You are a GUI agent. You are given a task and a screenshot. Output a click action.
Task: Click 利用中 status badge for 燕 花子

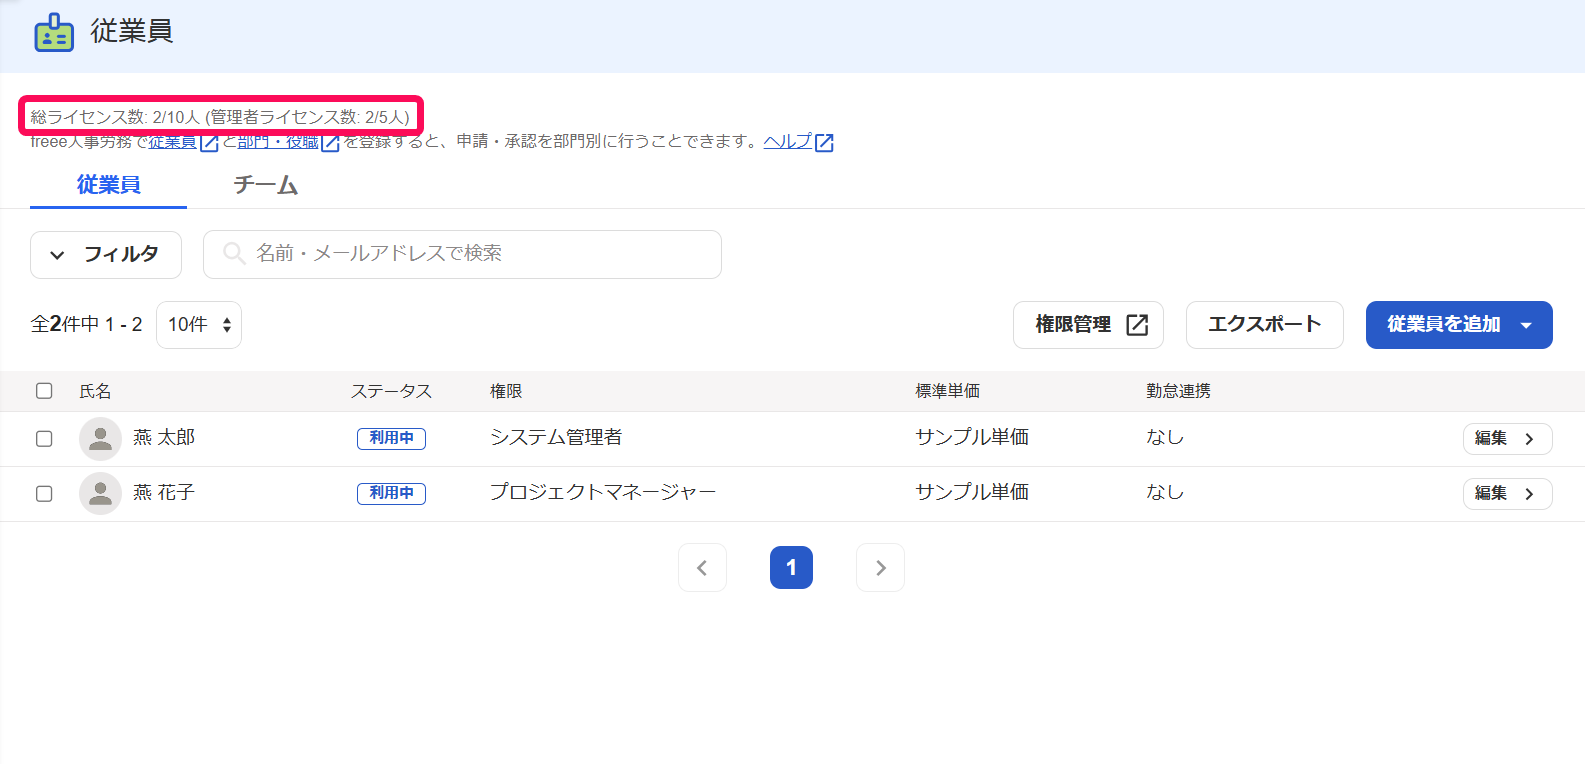pos(391,493)
